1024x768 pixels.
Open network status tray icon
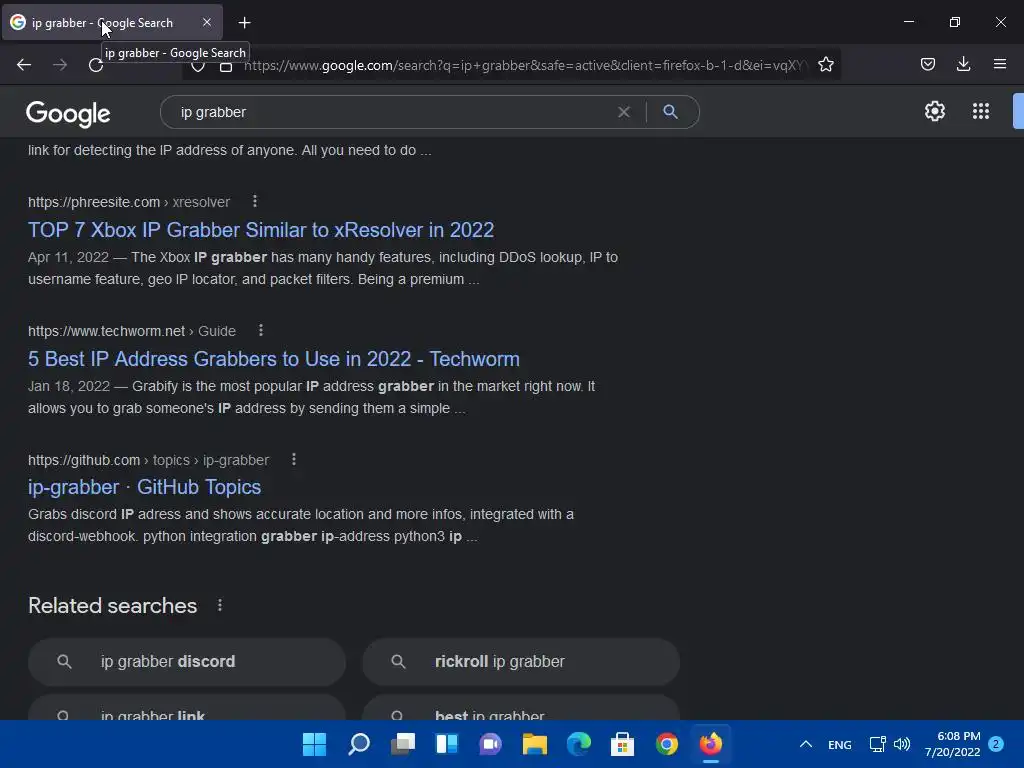[x=877, y=744]
